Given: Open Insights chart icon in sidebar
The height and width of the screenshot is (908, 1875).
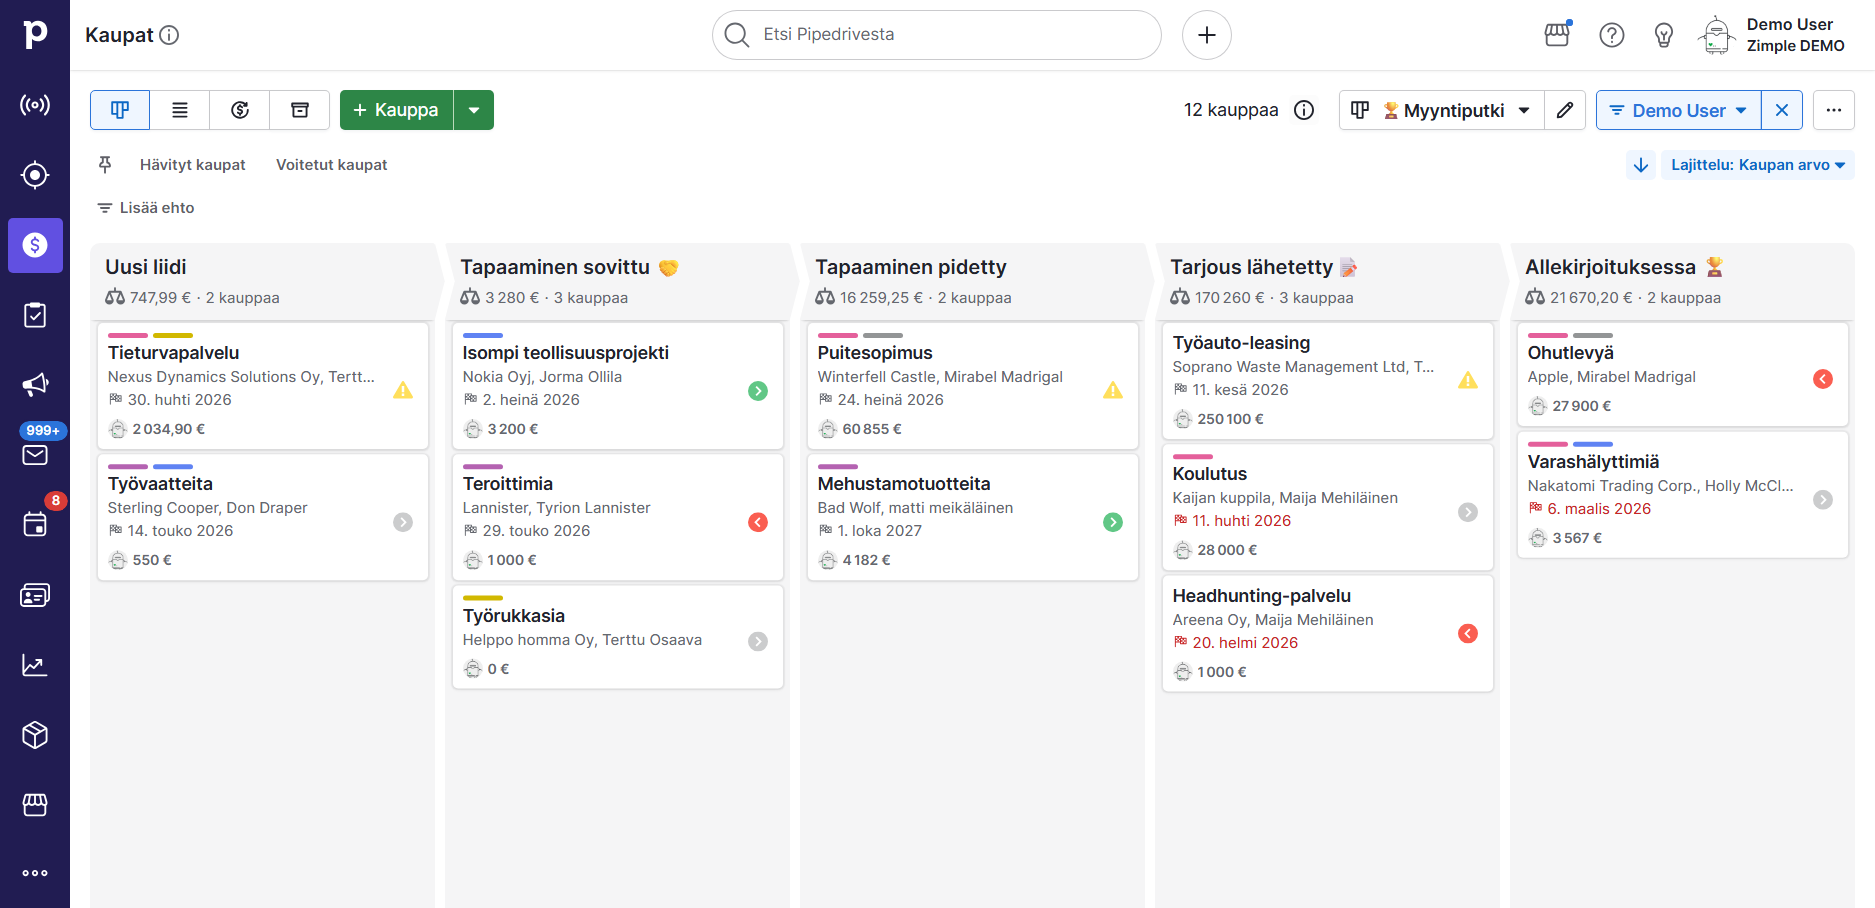Looking at the screenshot, I should click(x=35, y=665).
